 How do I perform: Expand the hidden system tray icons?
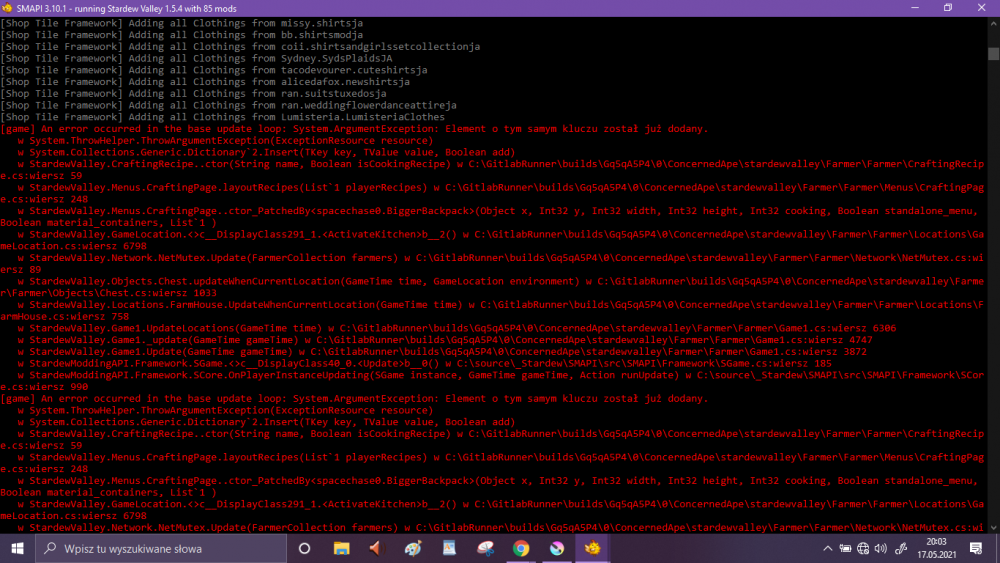(829, 548)
